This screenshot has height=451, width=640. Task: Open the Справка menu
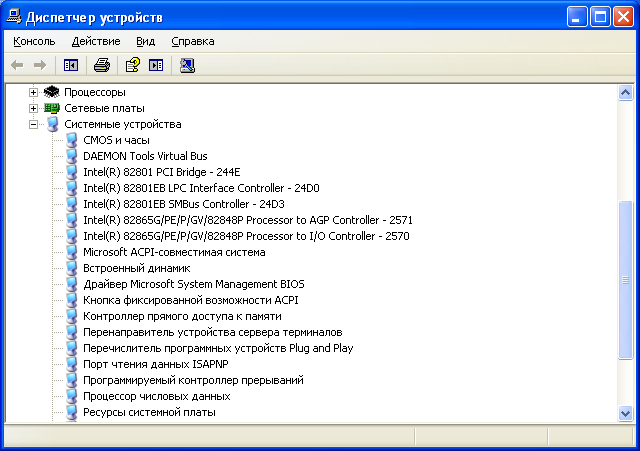tap(193, 41)
